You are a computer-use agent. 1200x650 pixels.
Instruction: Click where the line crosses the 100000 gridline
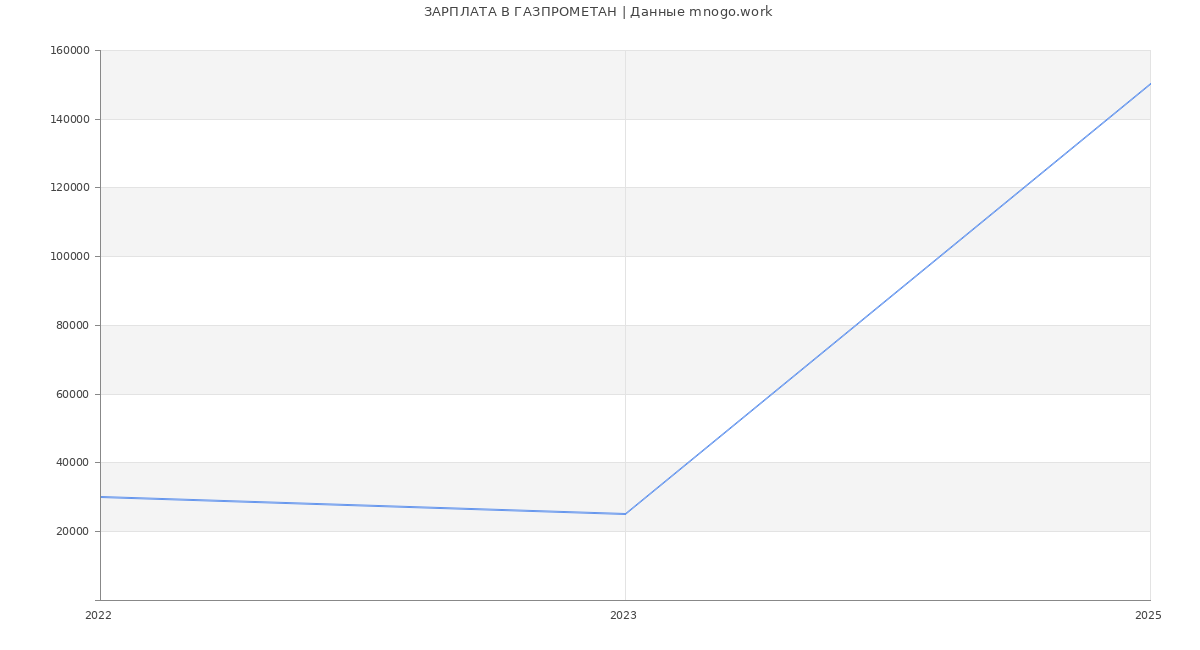[940, 256]
